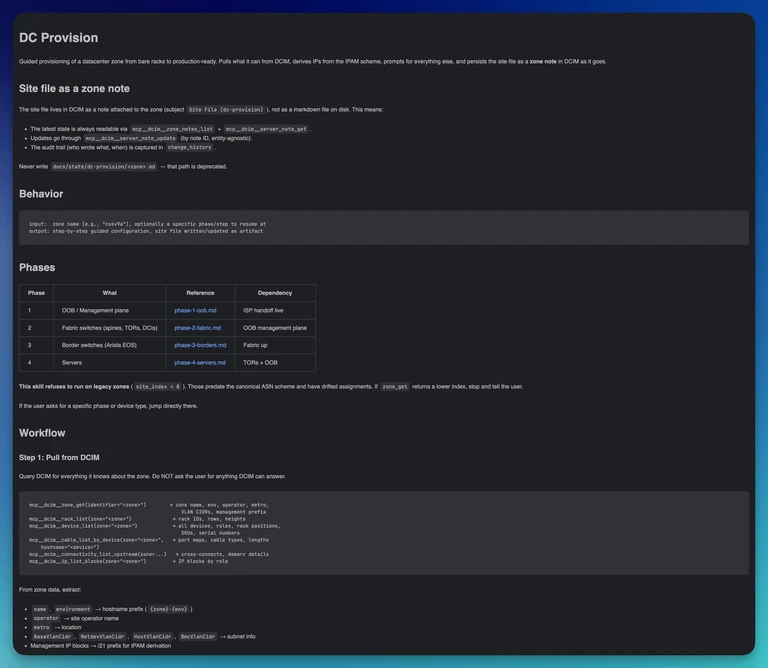Click 'If the user asks for a specific phase' sentence
The height and width of the screenshot is (668, 768).
pyautogui.click(x=108, y=406)
